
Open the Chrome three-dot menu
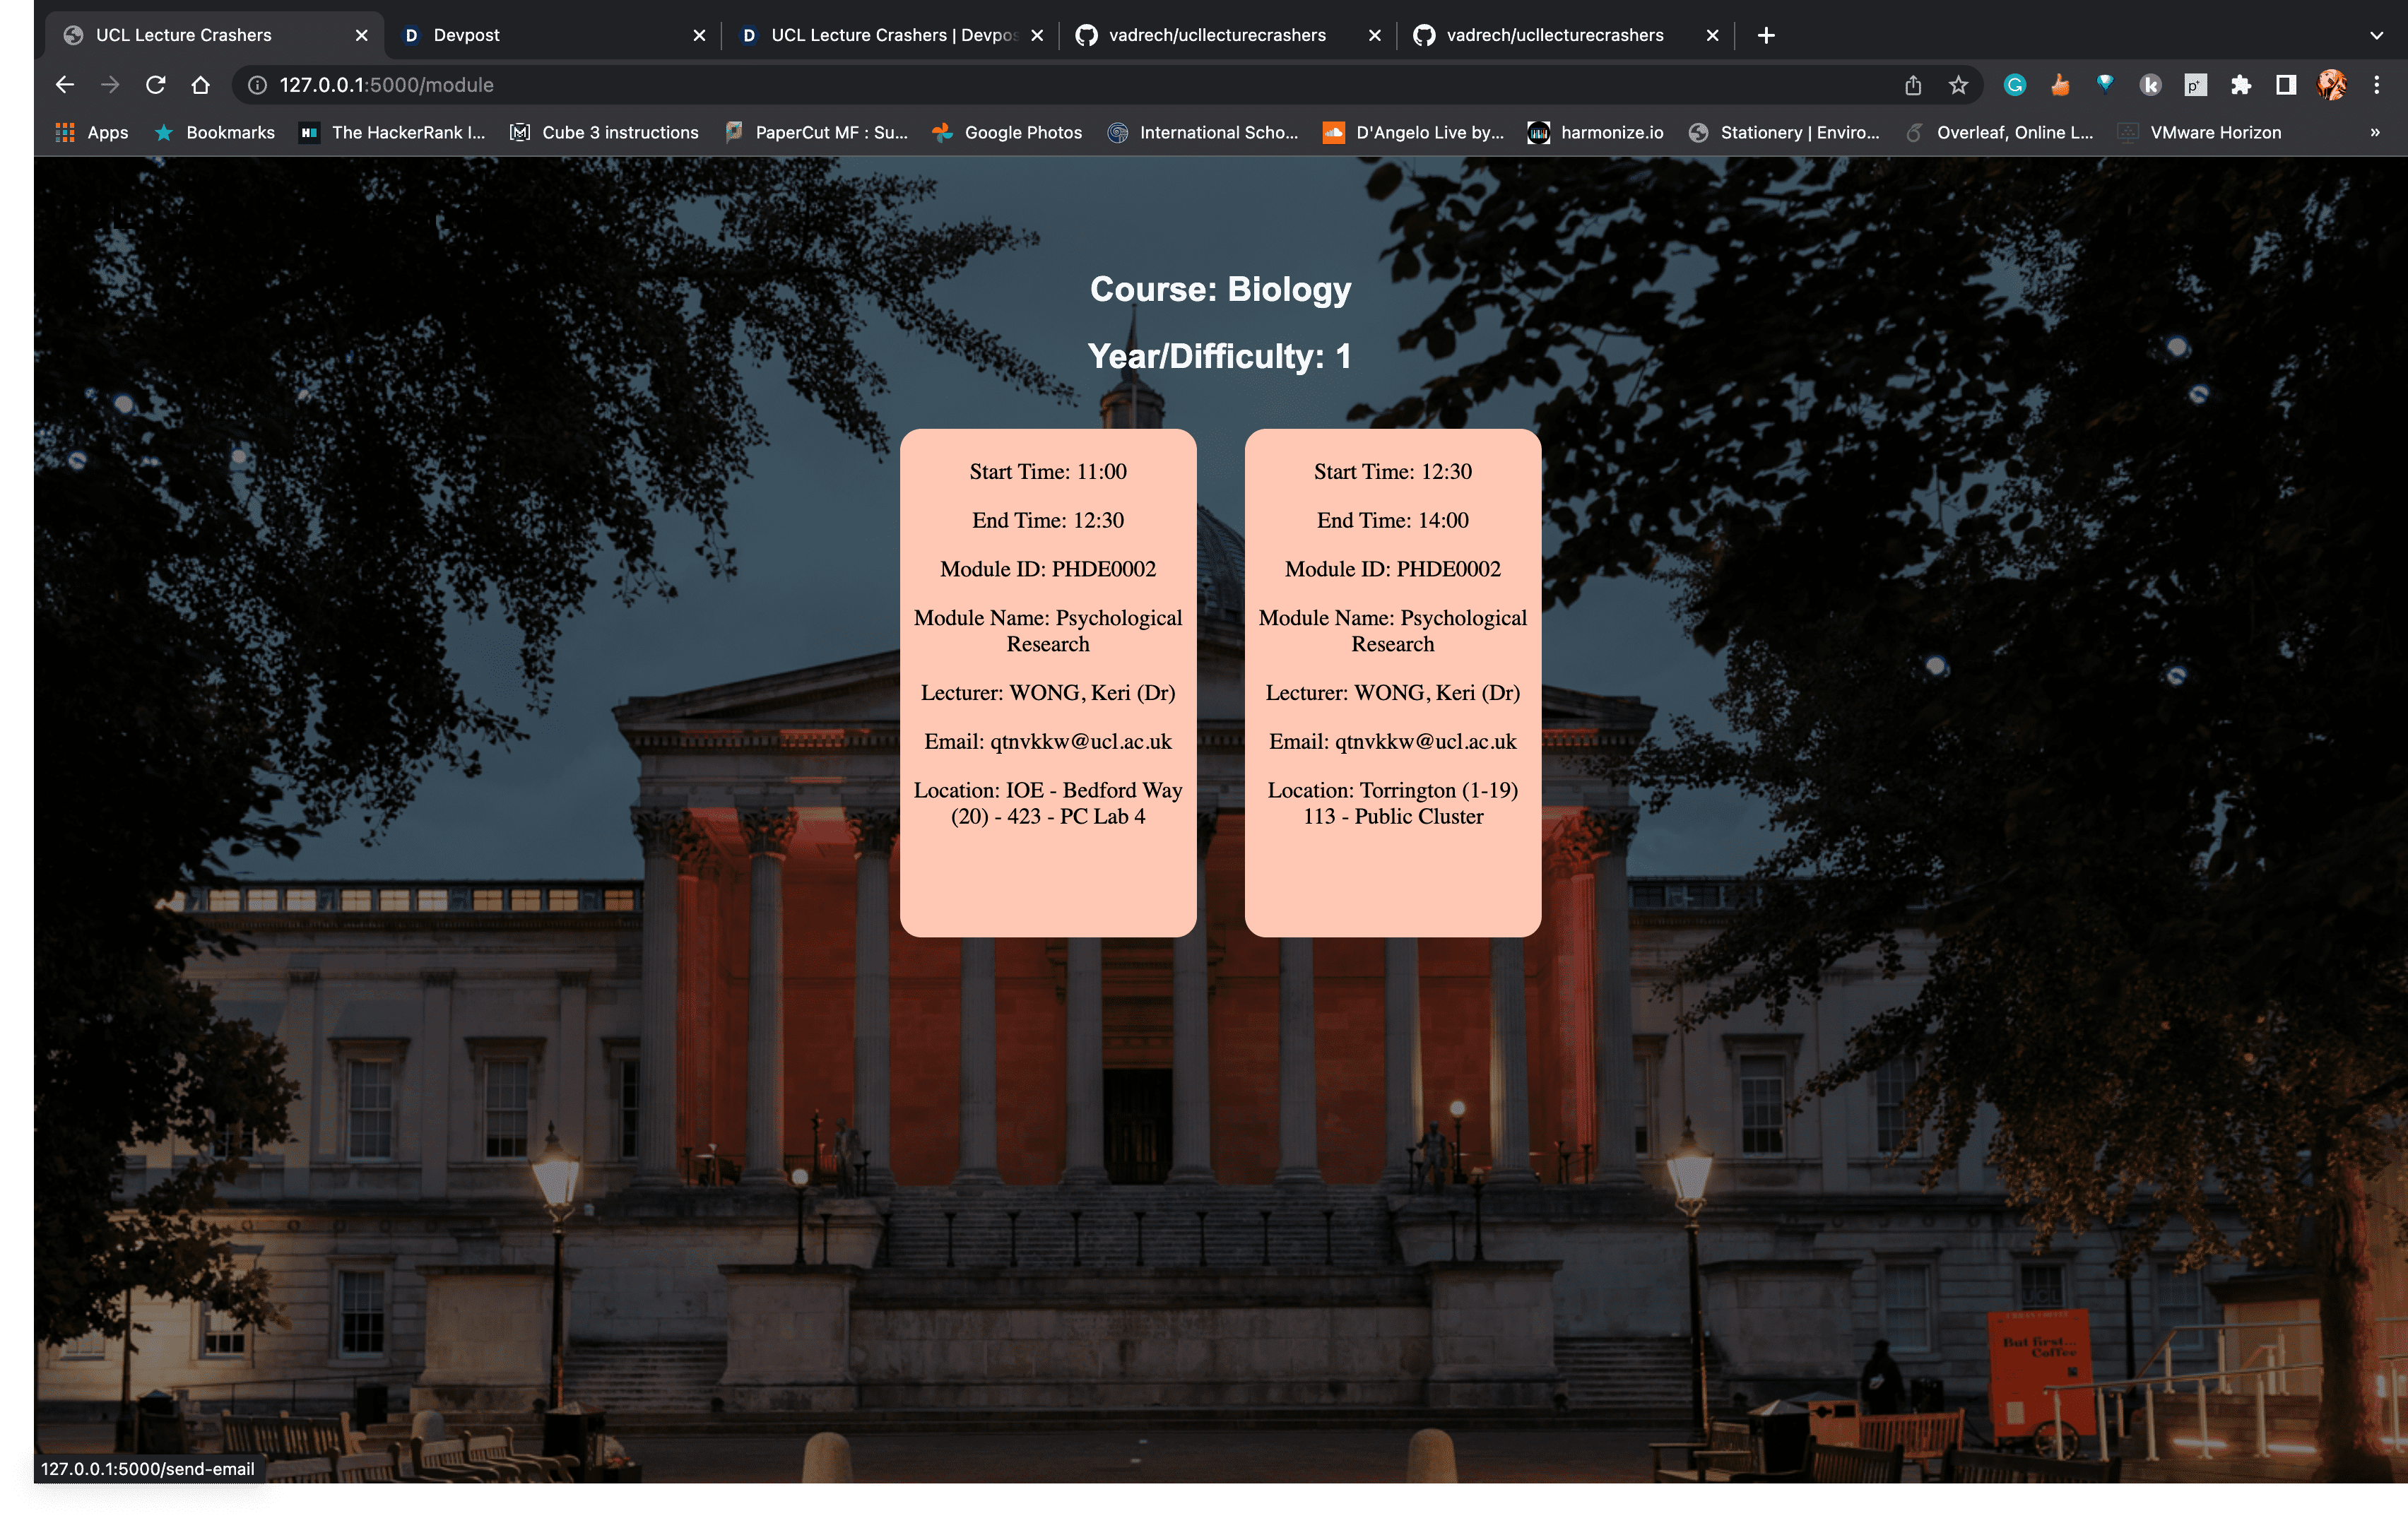click(x=2376, y=85)
